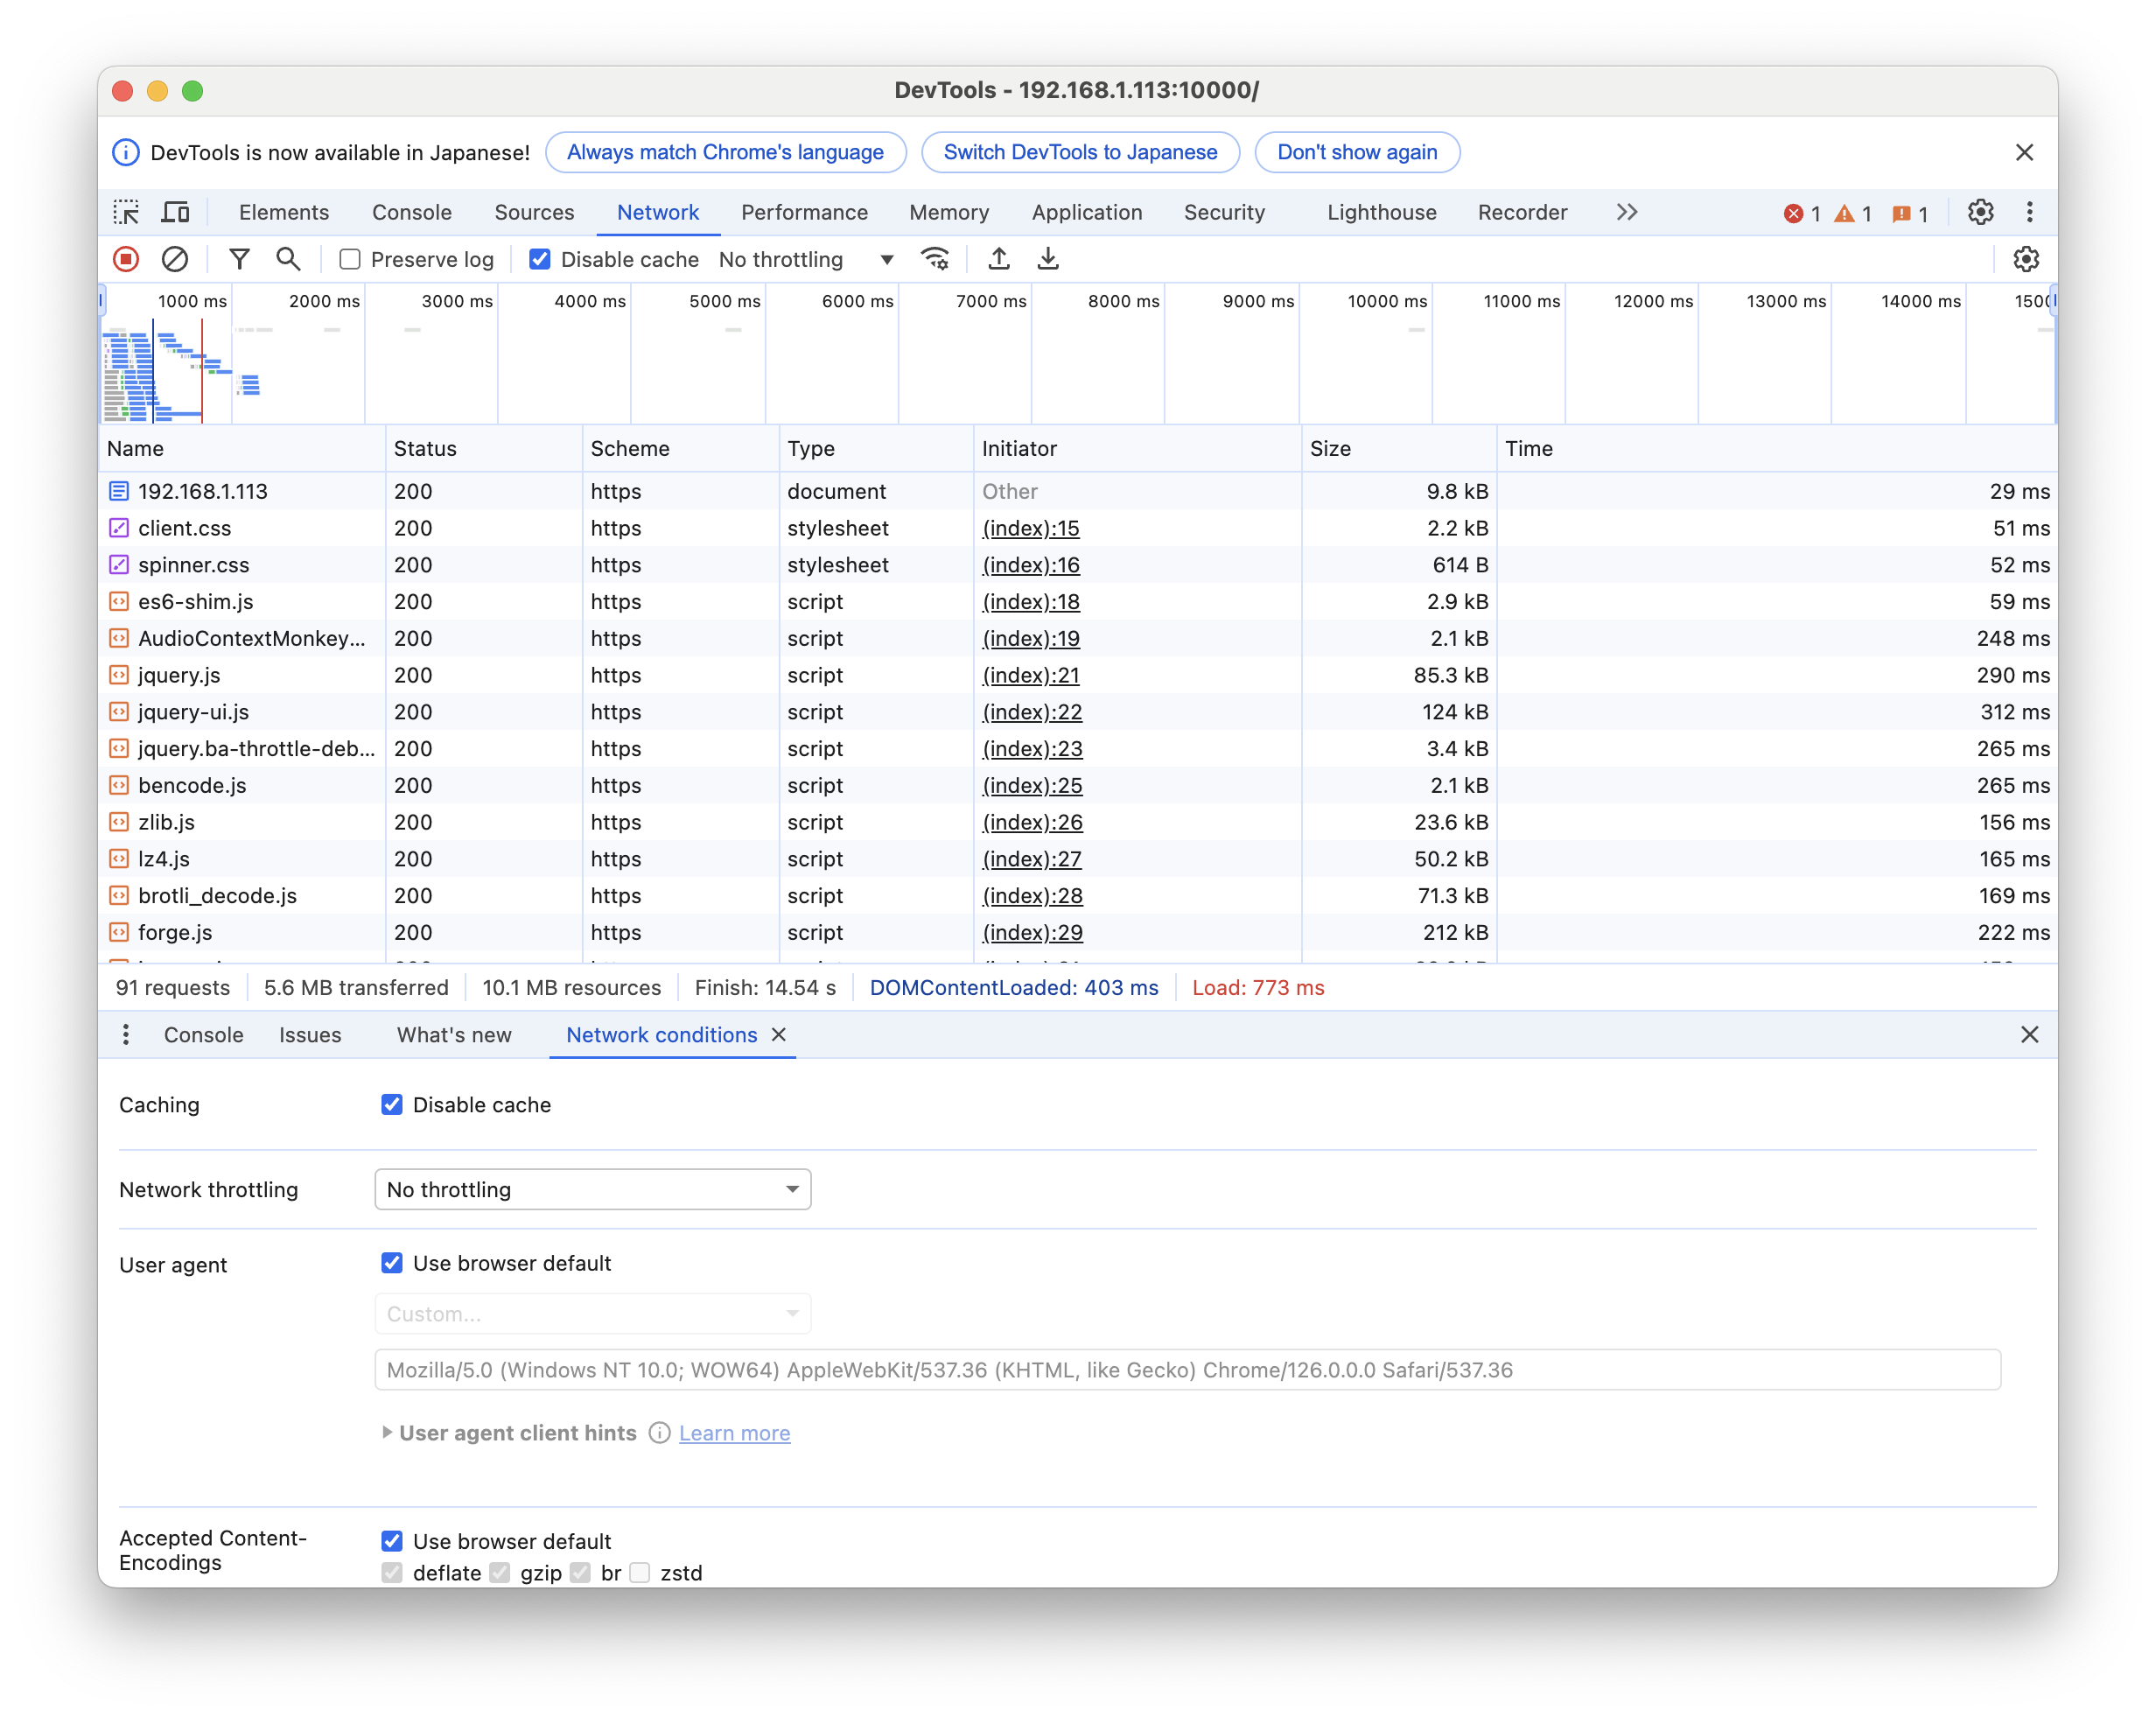
Task: Click the export HAR download icon
Action: tap(1047, 260)
